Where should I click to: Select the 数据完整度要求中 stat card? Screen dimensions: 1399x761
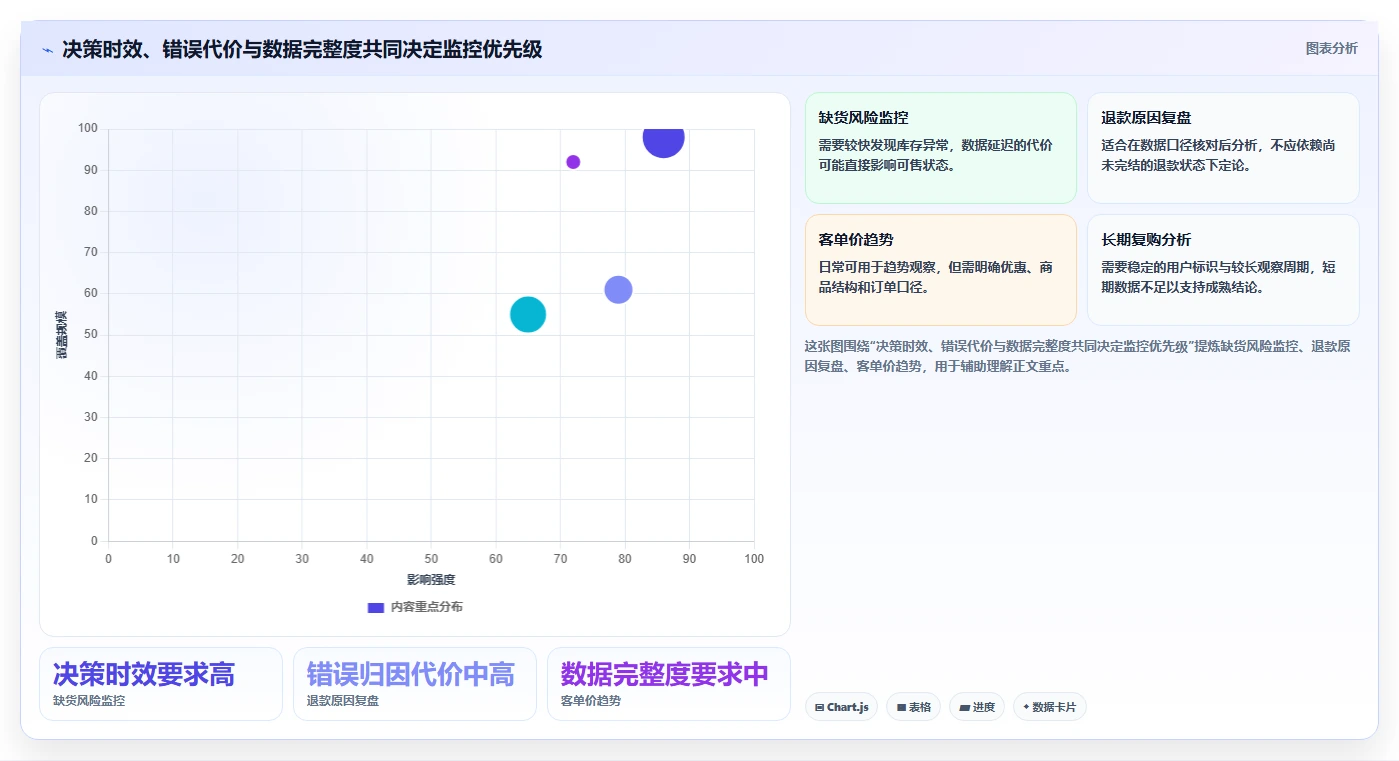669,684
